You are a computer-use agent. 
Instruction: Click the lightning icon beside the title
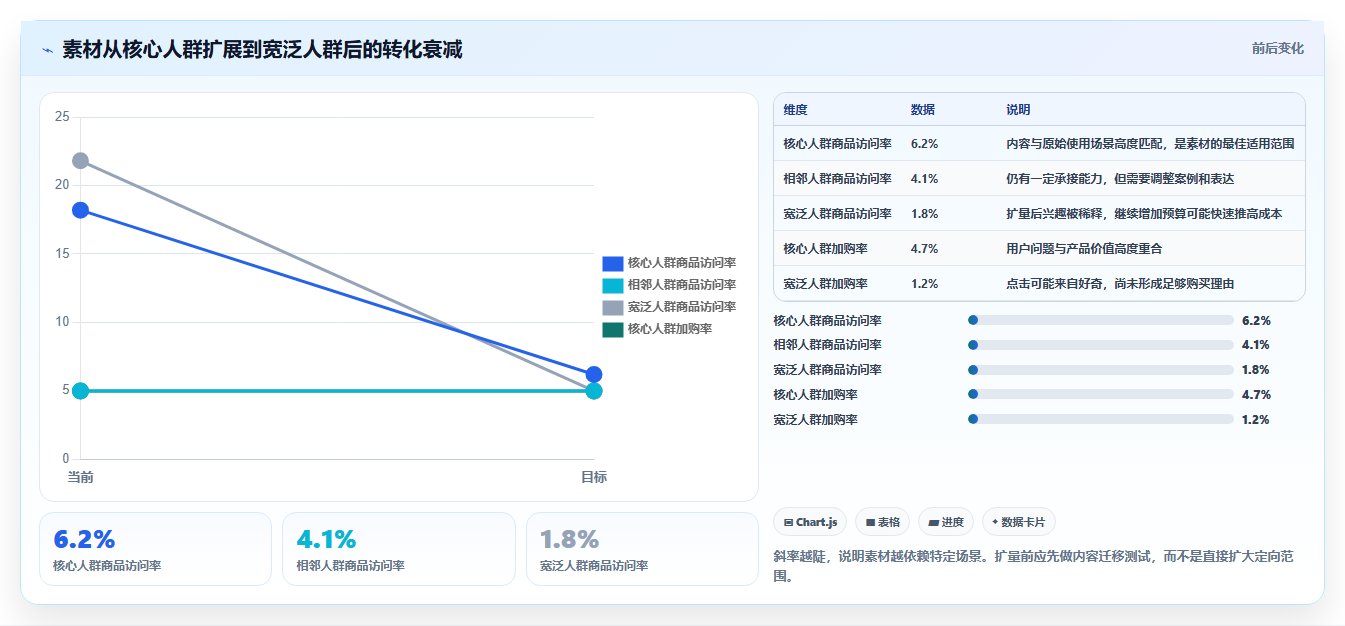click(47, 50)
